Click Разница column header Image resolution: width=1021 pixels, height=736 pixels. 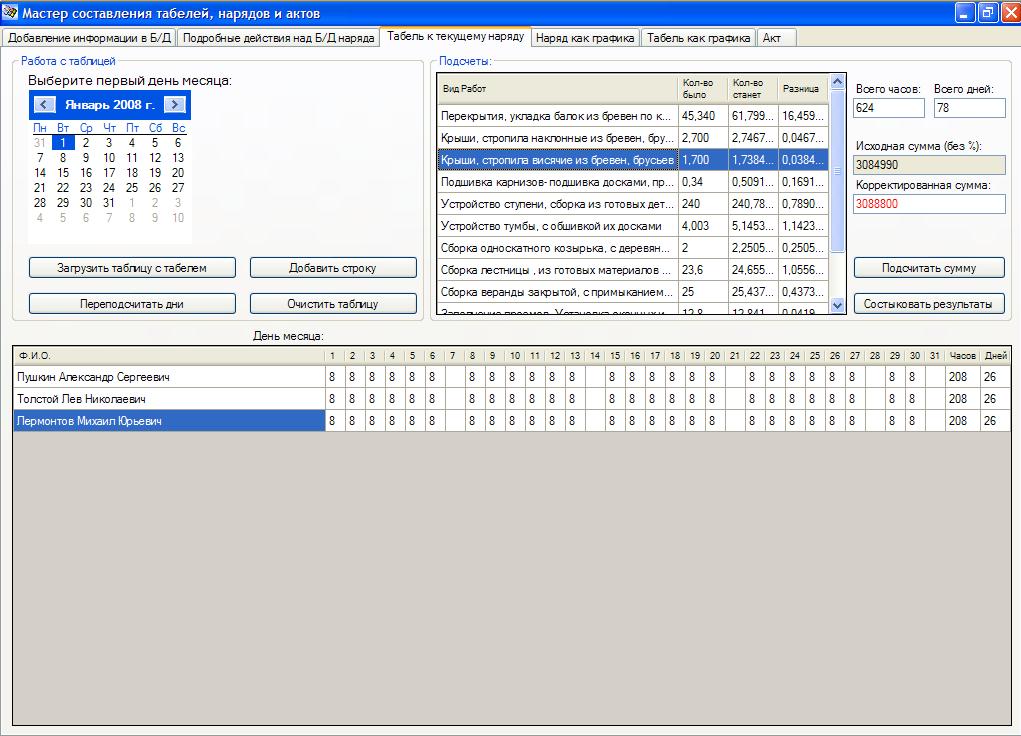click(x=803, y=89)
